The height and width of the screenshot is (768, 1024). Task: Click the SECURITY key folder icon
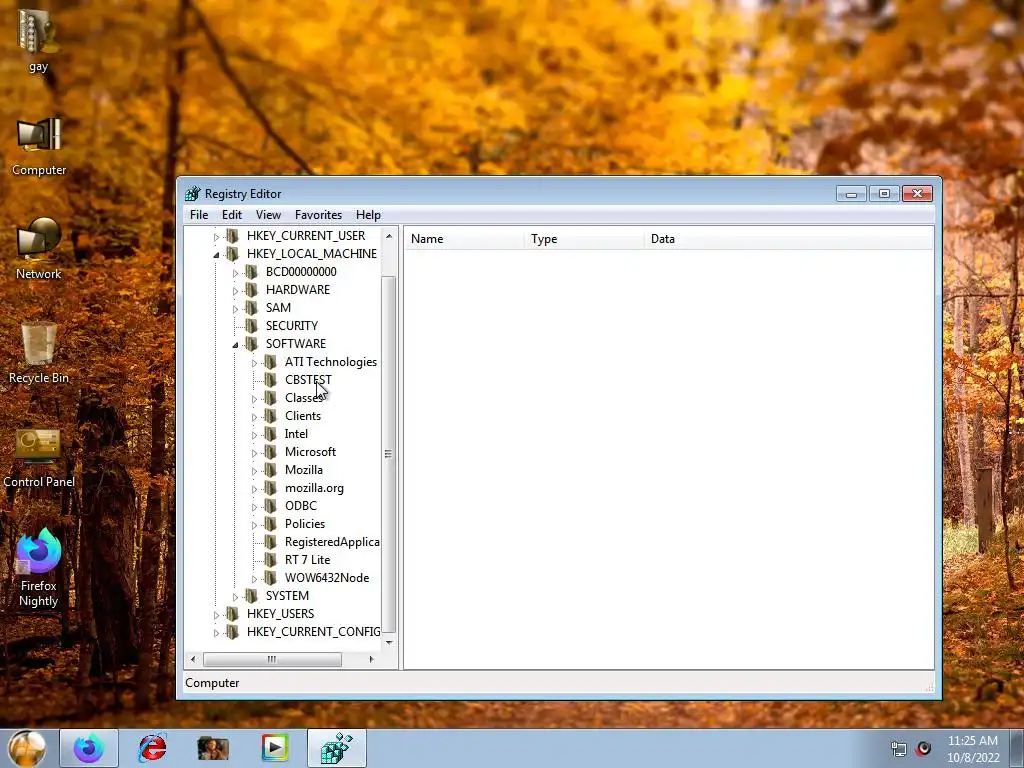(251, 326)
